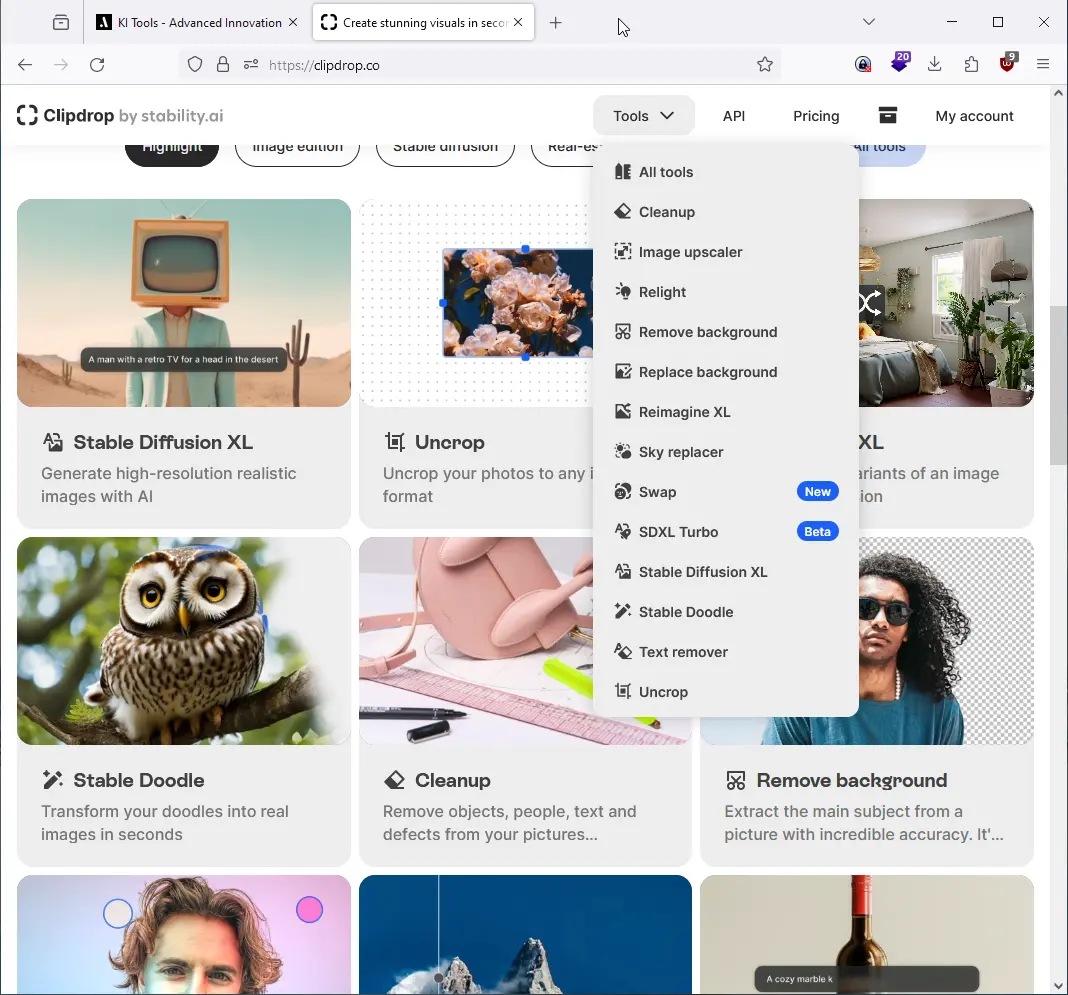This screenshot has height=995, width=1068.
Task: Click the SDXL Turbo icon in menu
Action: [x=623, y=532]
